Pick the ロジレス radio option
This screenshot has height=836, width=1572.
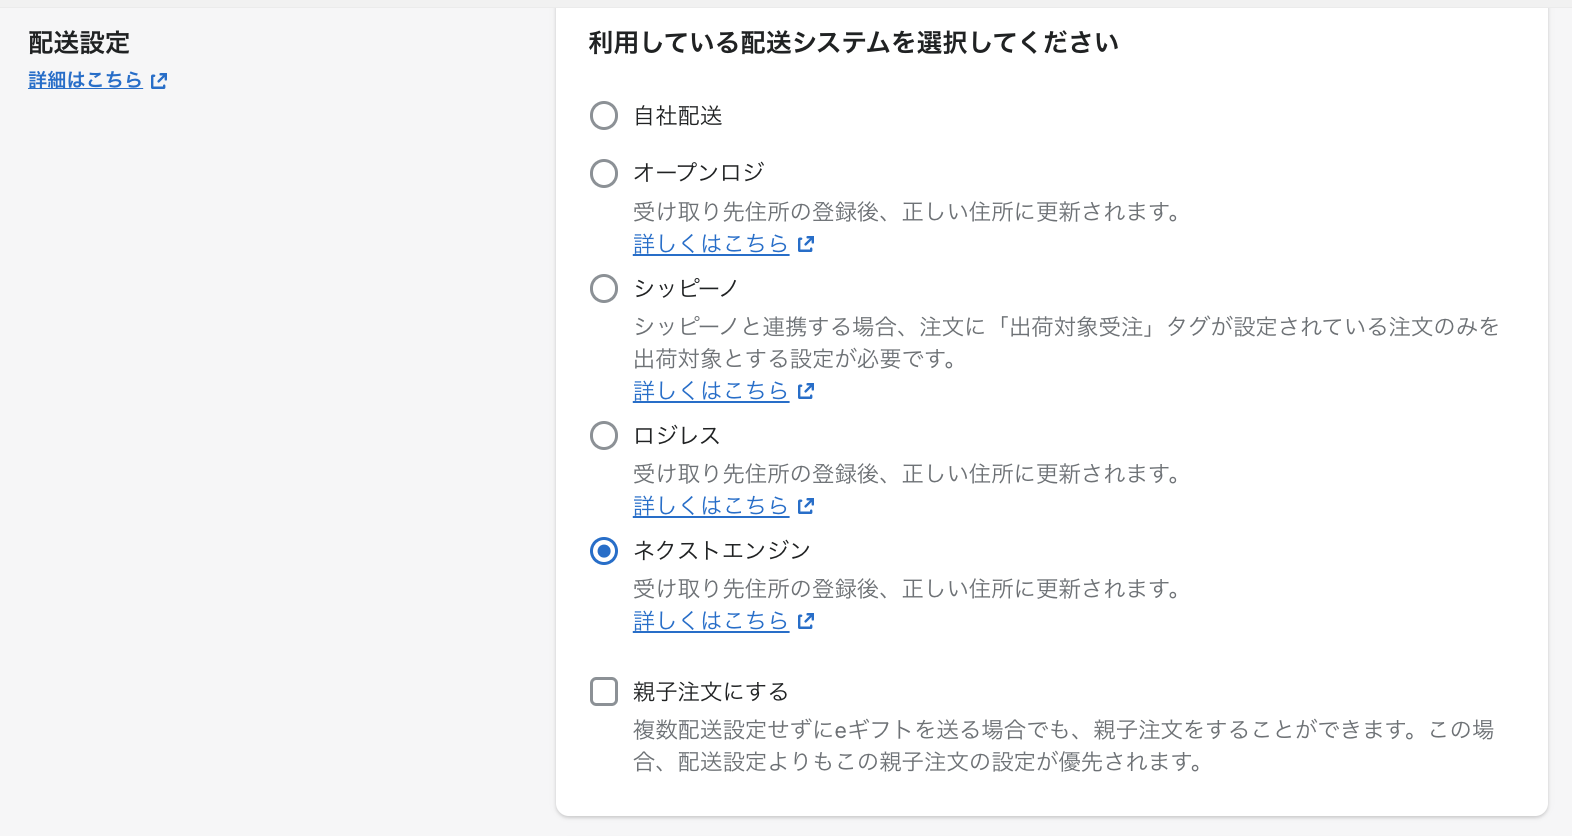(x=604, y=436)
